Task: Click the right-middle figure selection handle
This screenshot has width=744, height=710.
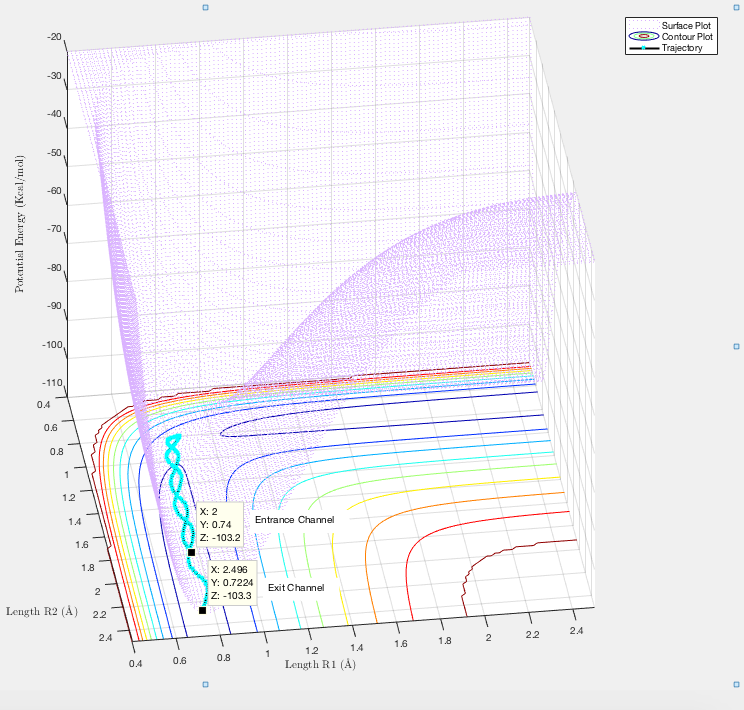Action: pos(738,346)
